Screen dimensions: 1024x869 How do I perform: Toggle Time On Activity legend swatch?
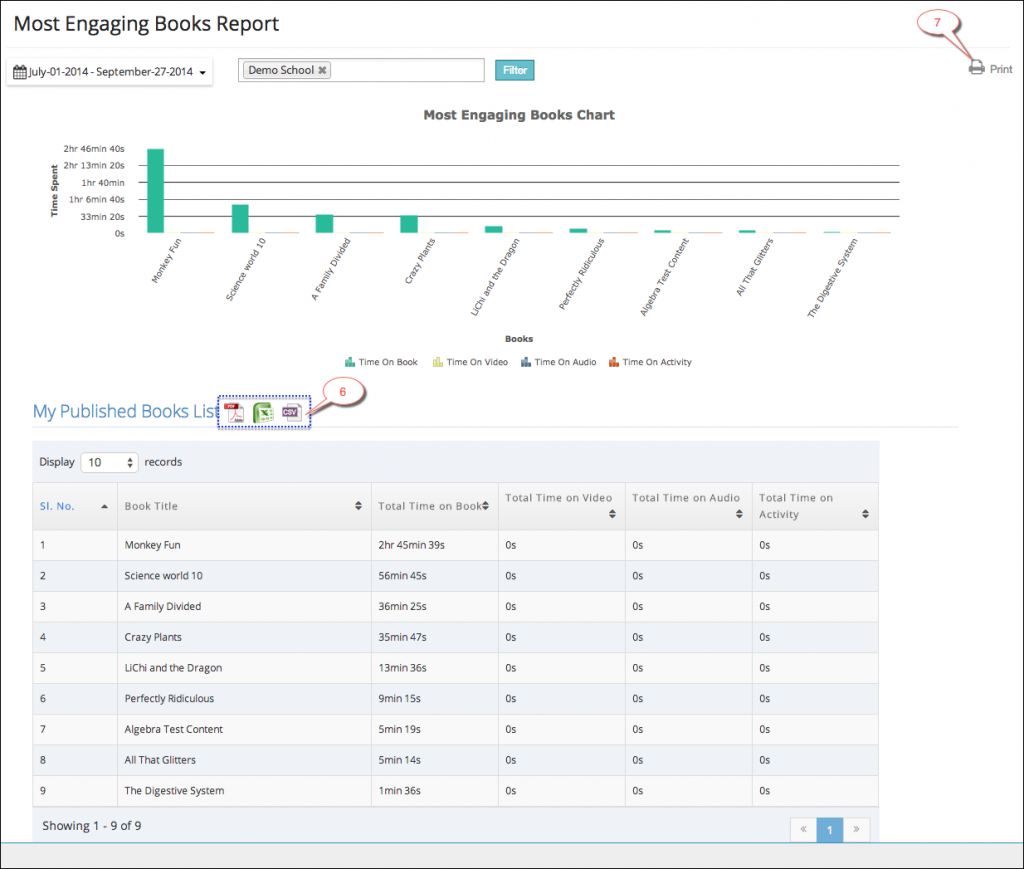[614, 362]
